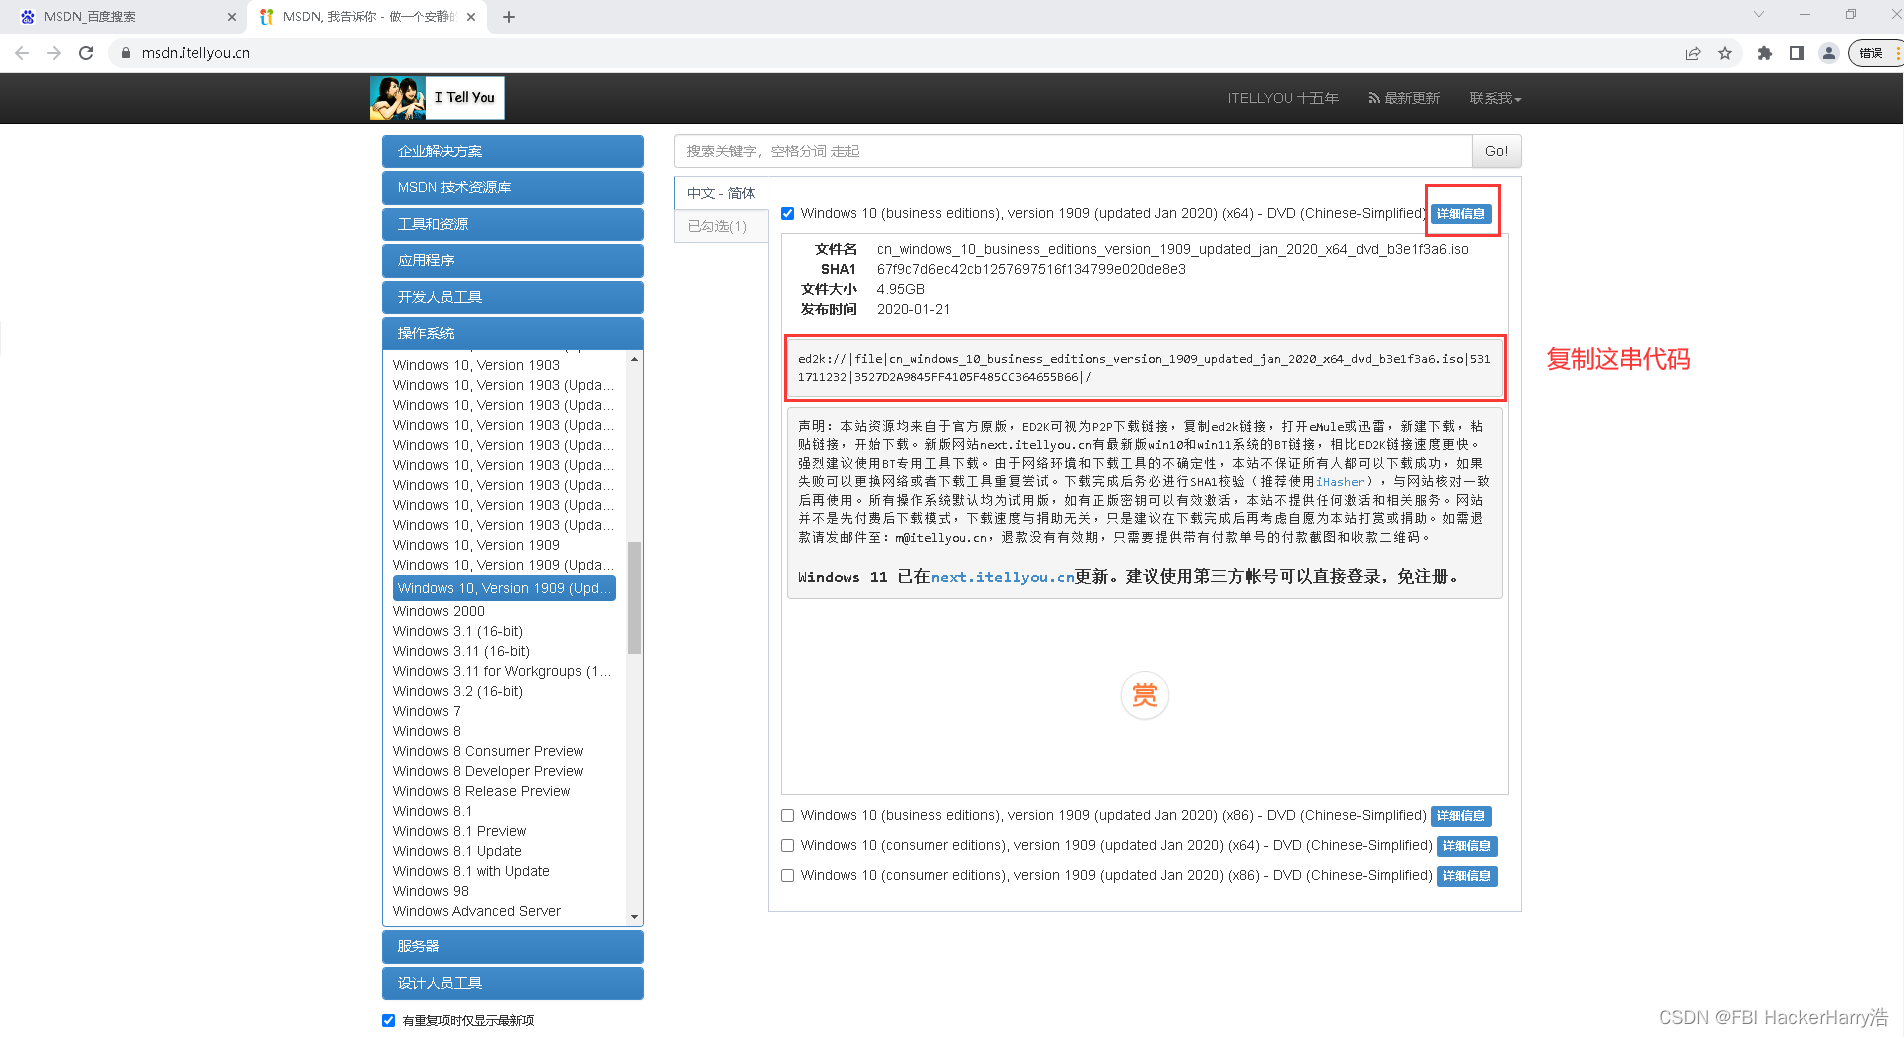Viewport: 1904px width, 1037px height.
Task: Click the OS list scrollbar down arrow
Action: [634, 916]
